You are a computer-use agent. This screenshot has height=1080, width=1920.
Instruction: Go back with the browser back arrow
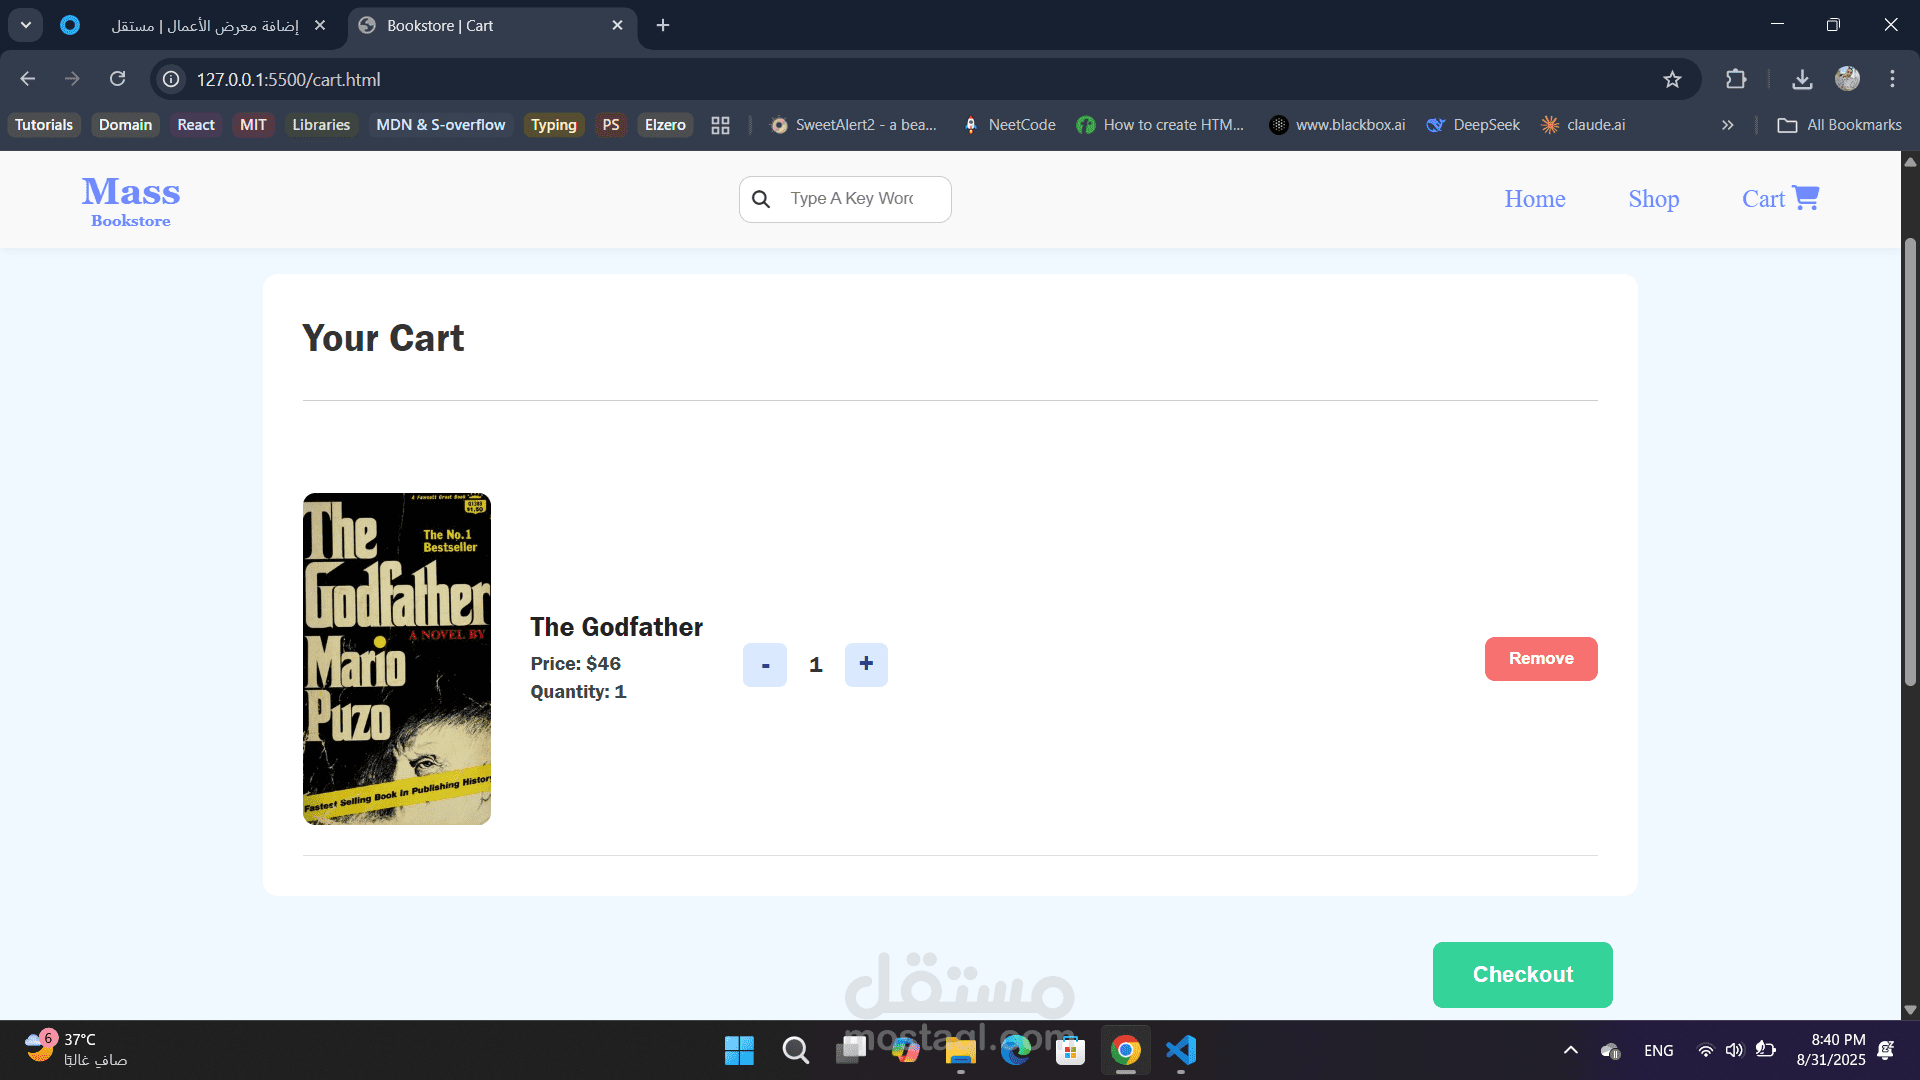pyautogui.click(x=28, y=79)
